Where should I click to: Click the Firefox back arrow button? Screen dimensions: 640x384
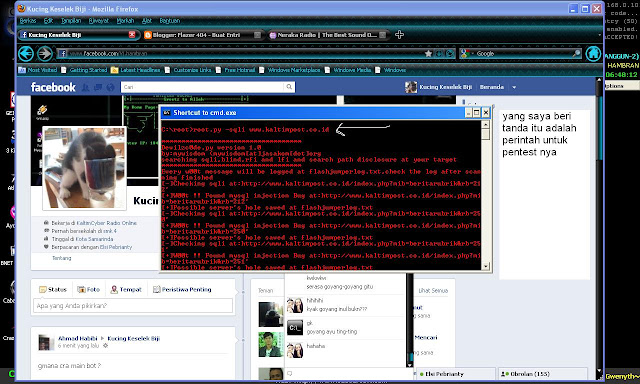[x=26, y=53]
